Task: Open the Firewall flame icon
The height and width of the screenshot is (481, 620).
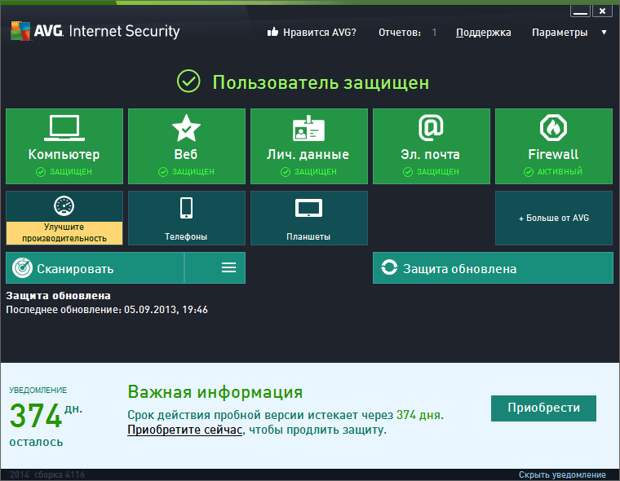Action: (553, 128)
